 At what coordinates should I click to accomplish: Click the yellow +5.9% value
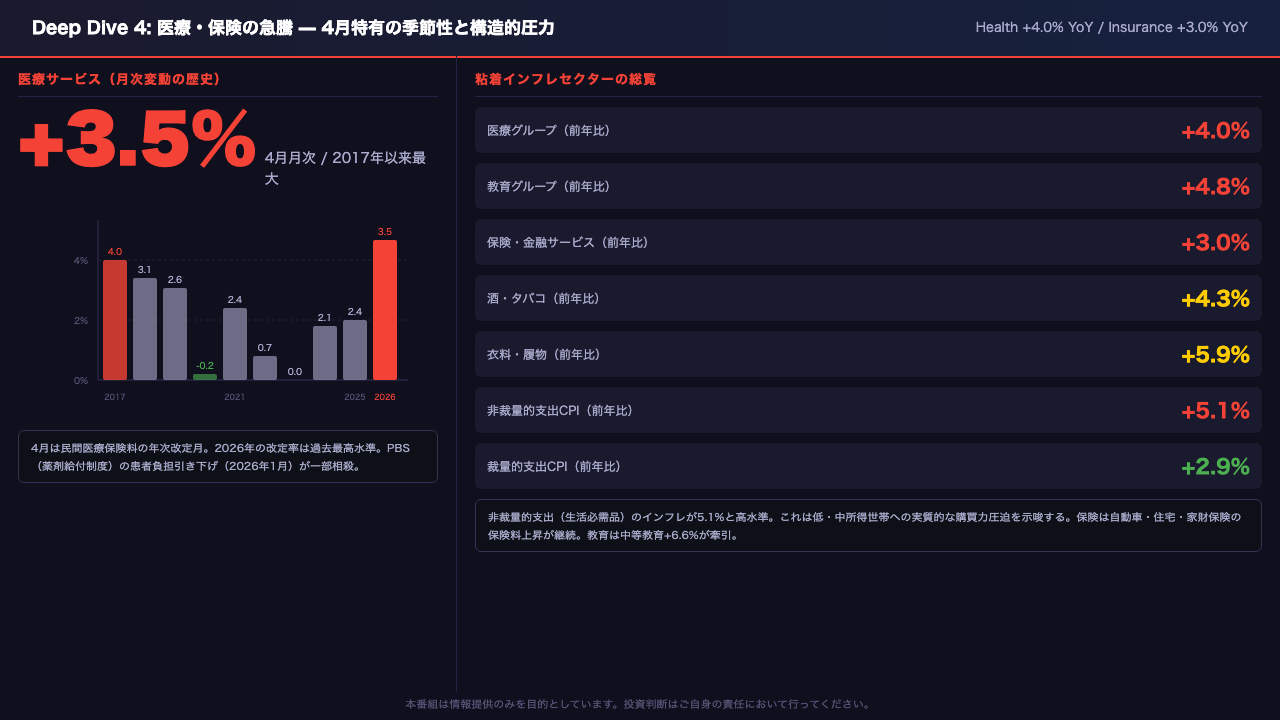pyautogui.click(x=1215, y=355)
